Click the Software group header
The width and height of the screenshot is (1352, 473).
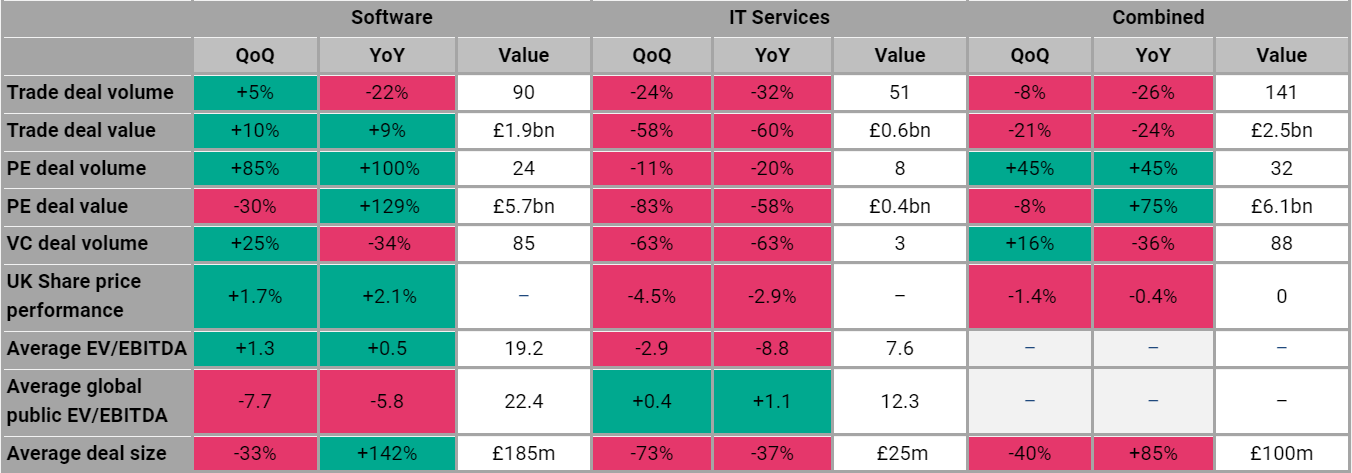point(392,17)
